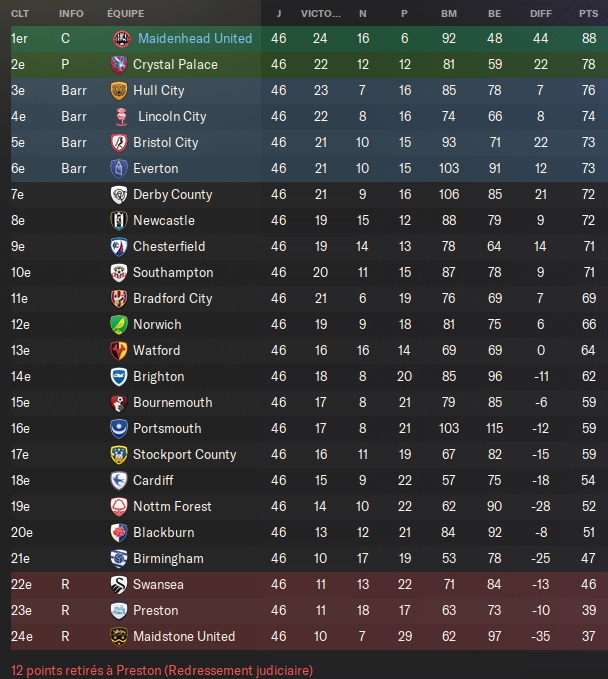Click the Maidstone United crest
Viewport: 608px width, 679px height.
pos(119,636)
